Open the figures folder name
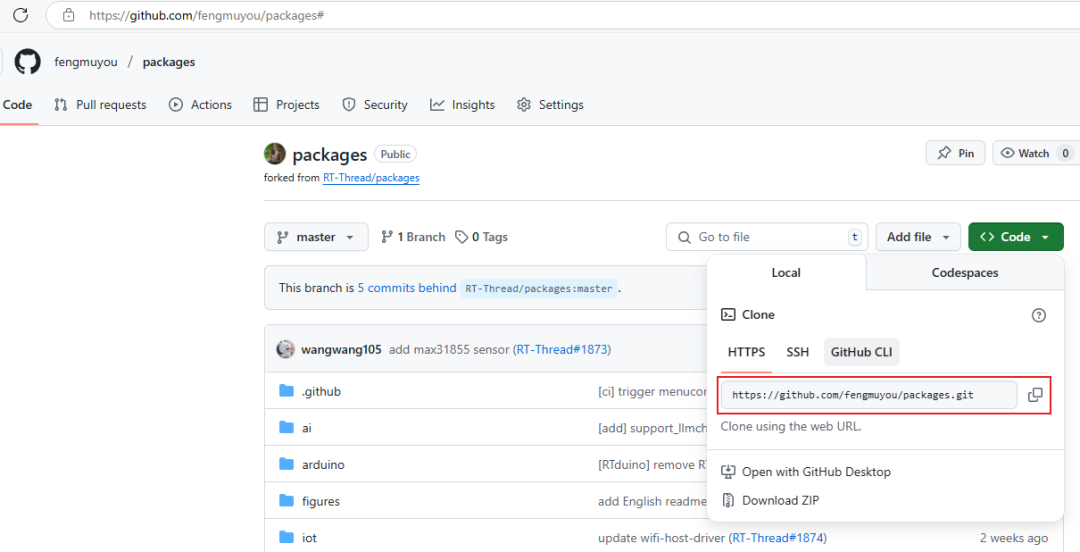This screenshot has width=1080, height=552. 321,501
